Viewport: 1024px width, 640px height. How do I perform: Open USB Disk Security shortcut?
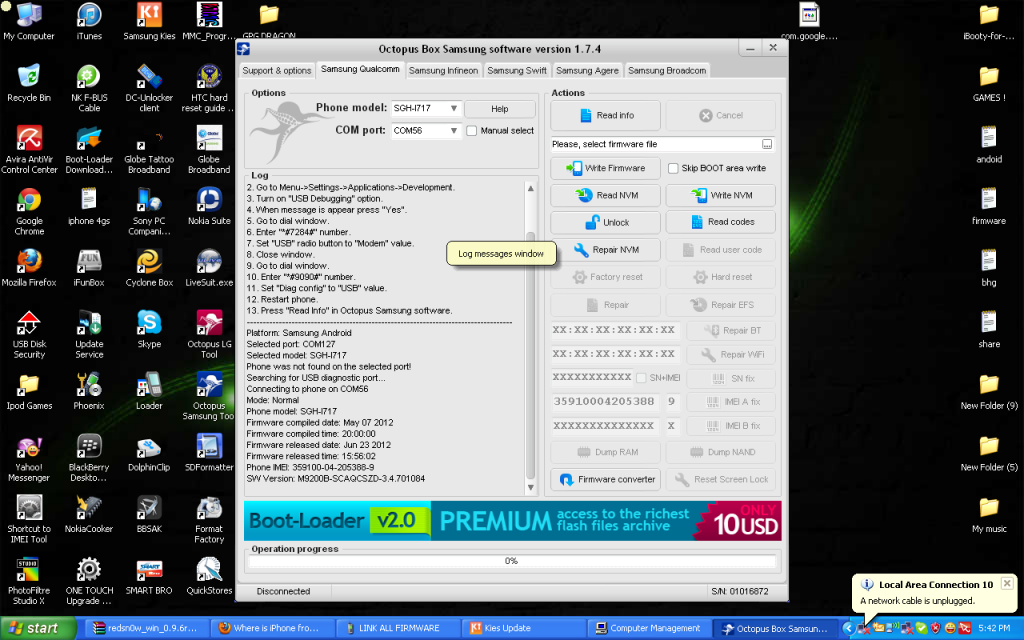click(29, 334)
